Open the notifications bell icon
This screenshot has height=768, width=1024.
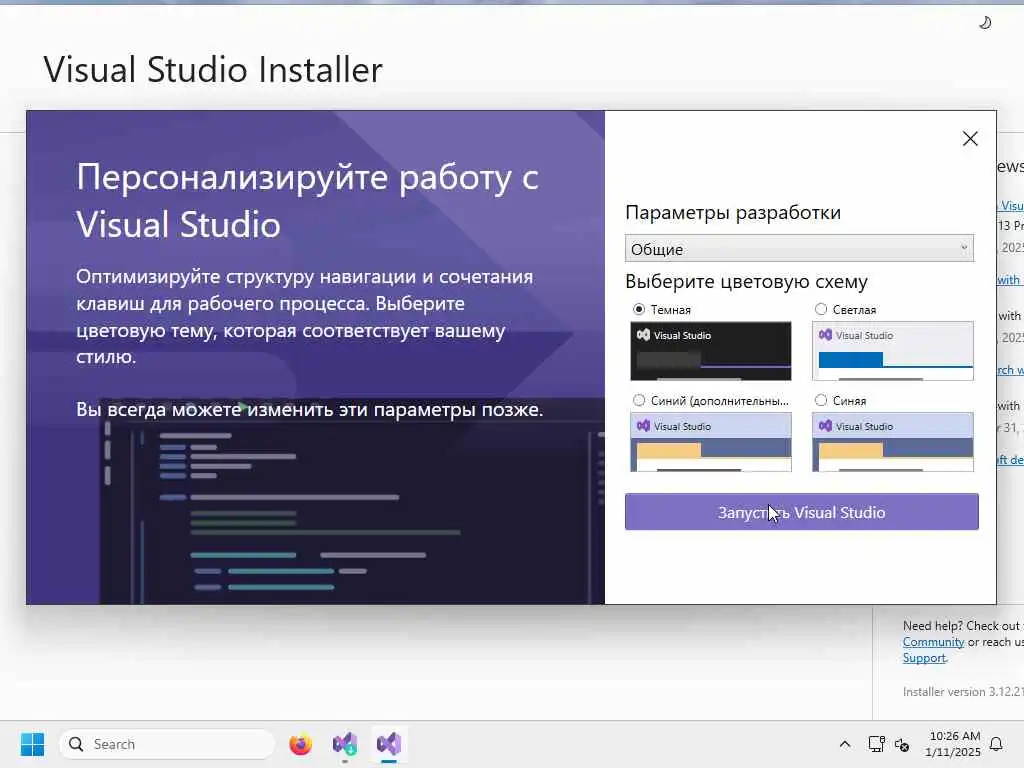pos(996,744)
